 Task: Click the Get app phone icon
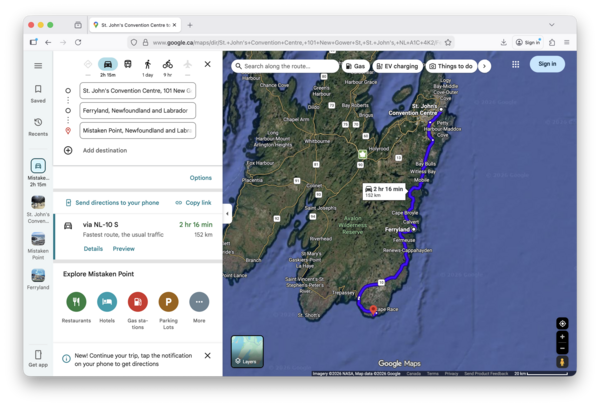coord(38,354)
